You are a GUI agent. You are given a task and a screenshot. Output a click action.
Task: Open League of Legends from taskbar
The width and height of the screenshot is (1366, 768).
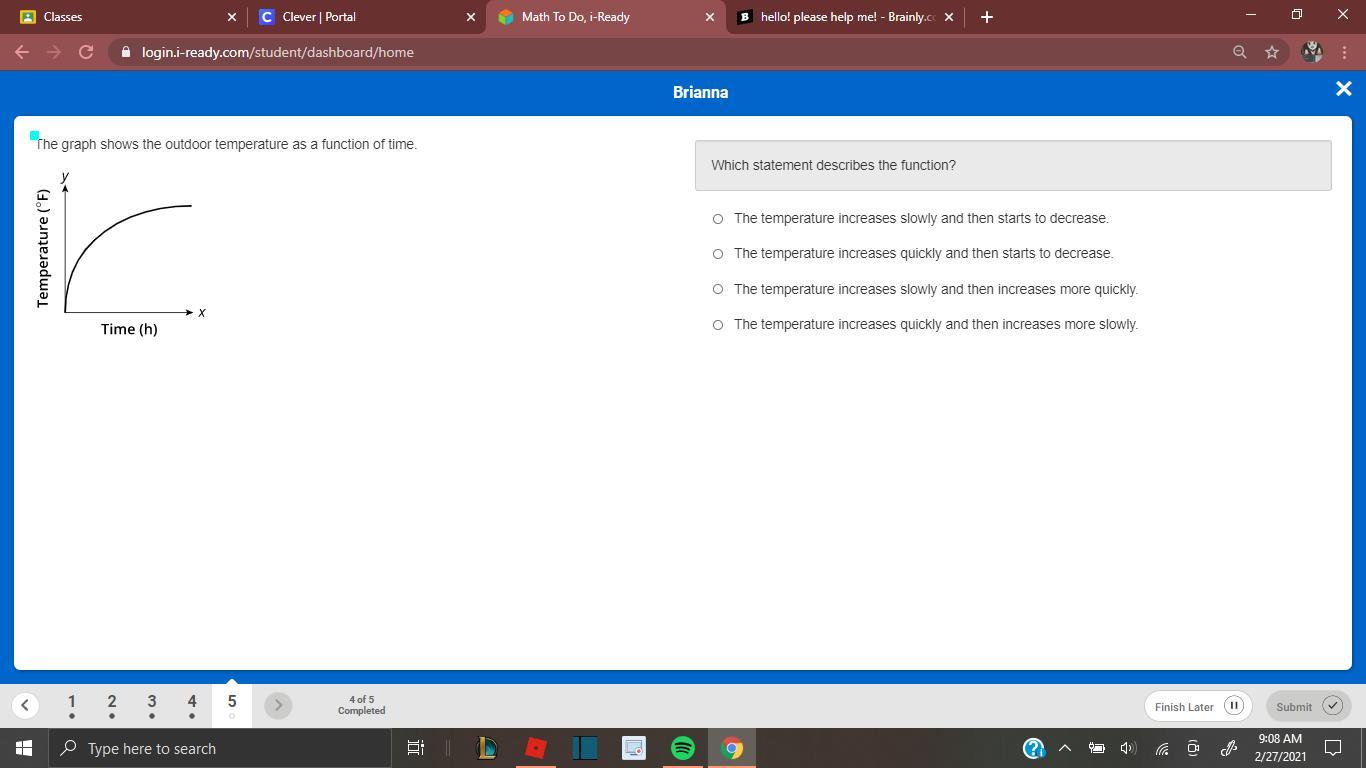pos(486,748)
